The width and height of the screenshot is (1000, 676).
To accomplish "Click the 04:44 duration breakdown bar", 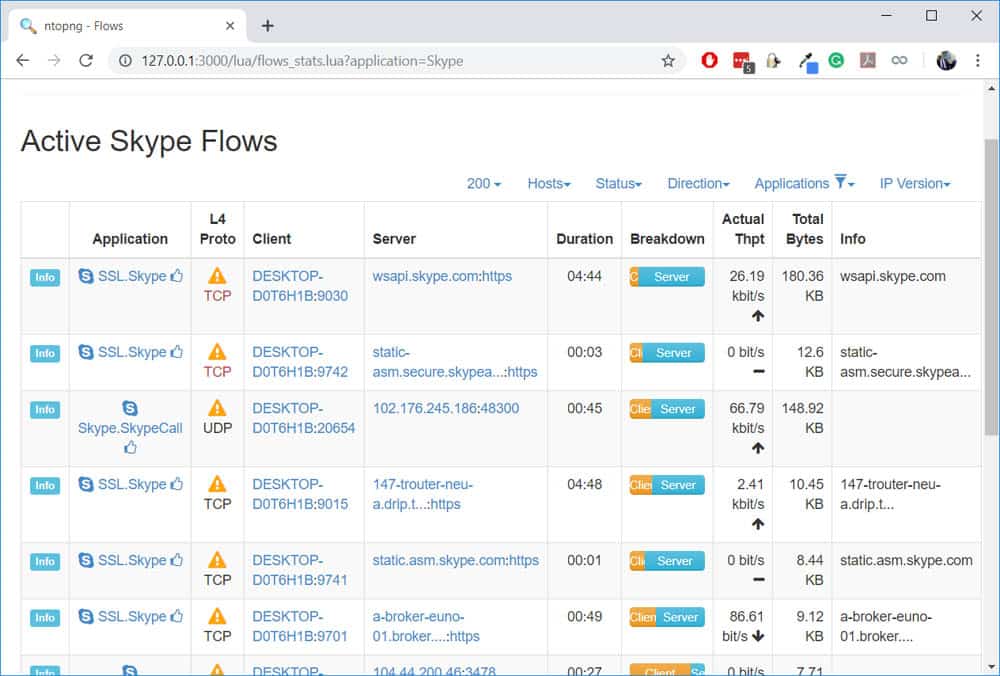I will click(667, 277).
